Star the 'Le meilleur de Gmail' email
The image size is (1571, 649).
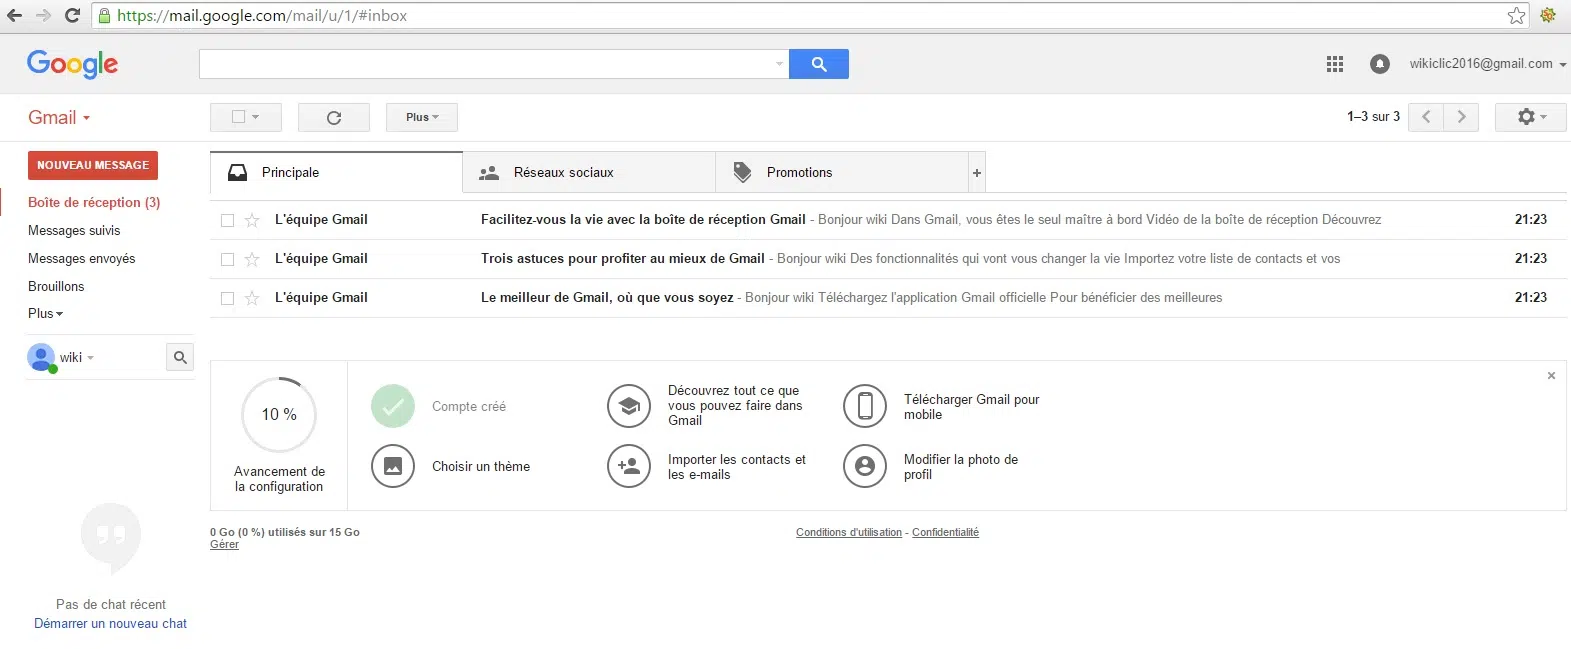coord(252,298)
